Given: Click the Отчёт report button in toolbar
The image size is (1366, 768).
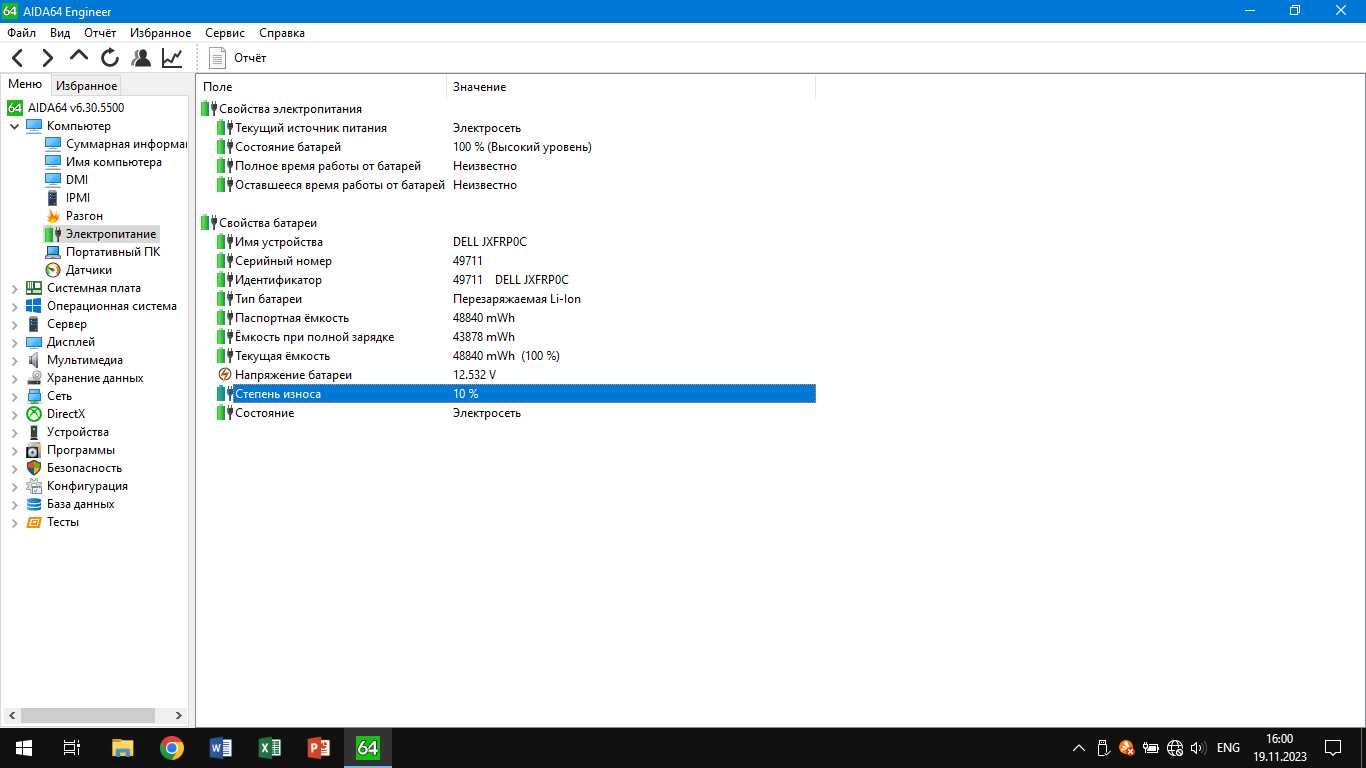Looking at the screenshot, I should tap(238, 58).
